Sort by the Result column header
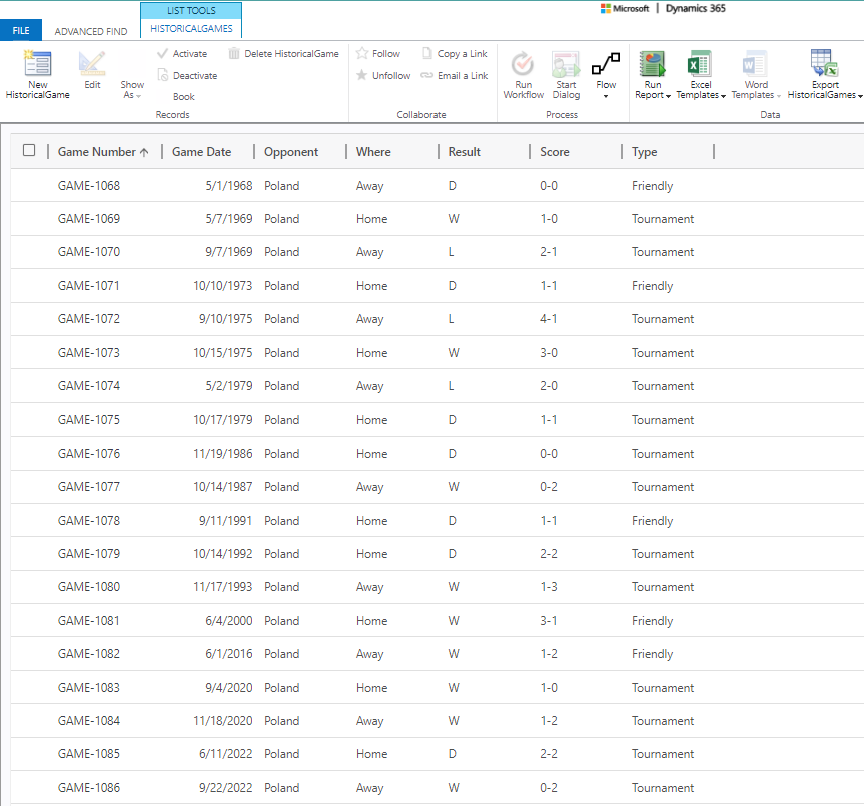 tap(464, 152)
